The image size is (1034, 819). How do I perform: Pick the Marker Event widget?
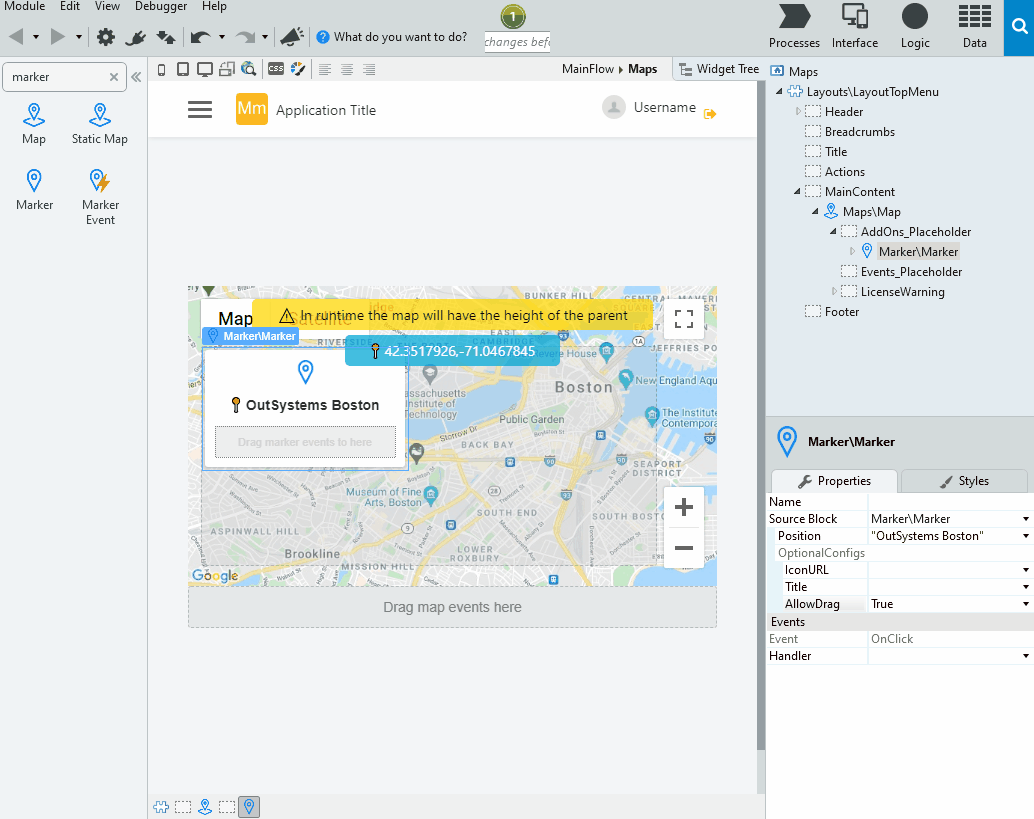[100, 197]
